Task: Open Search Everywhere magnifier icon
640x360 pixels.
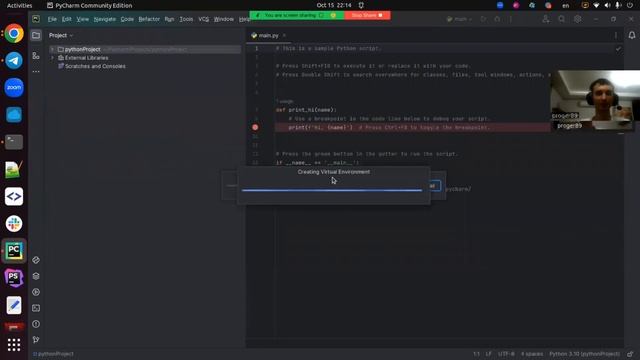Action: (562, 19)
